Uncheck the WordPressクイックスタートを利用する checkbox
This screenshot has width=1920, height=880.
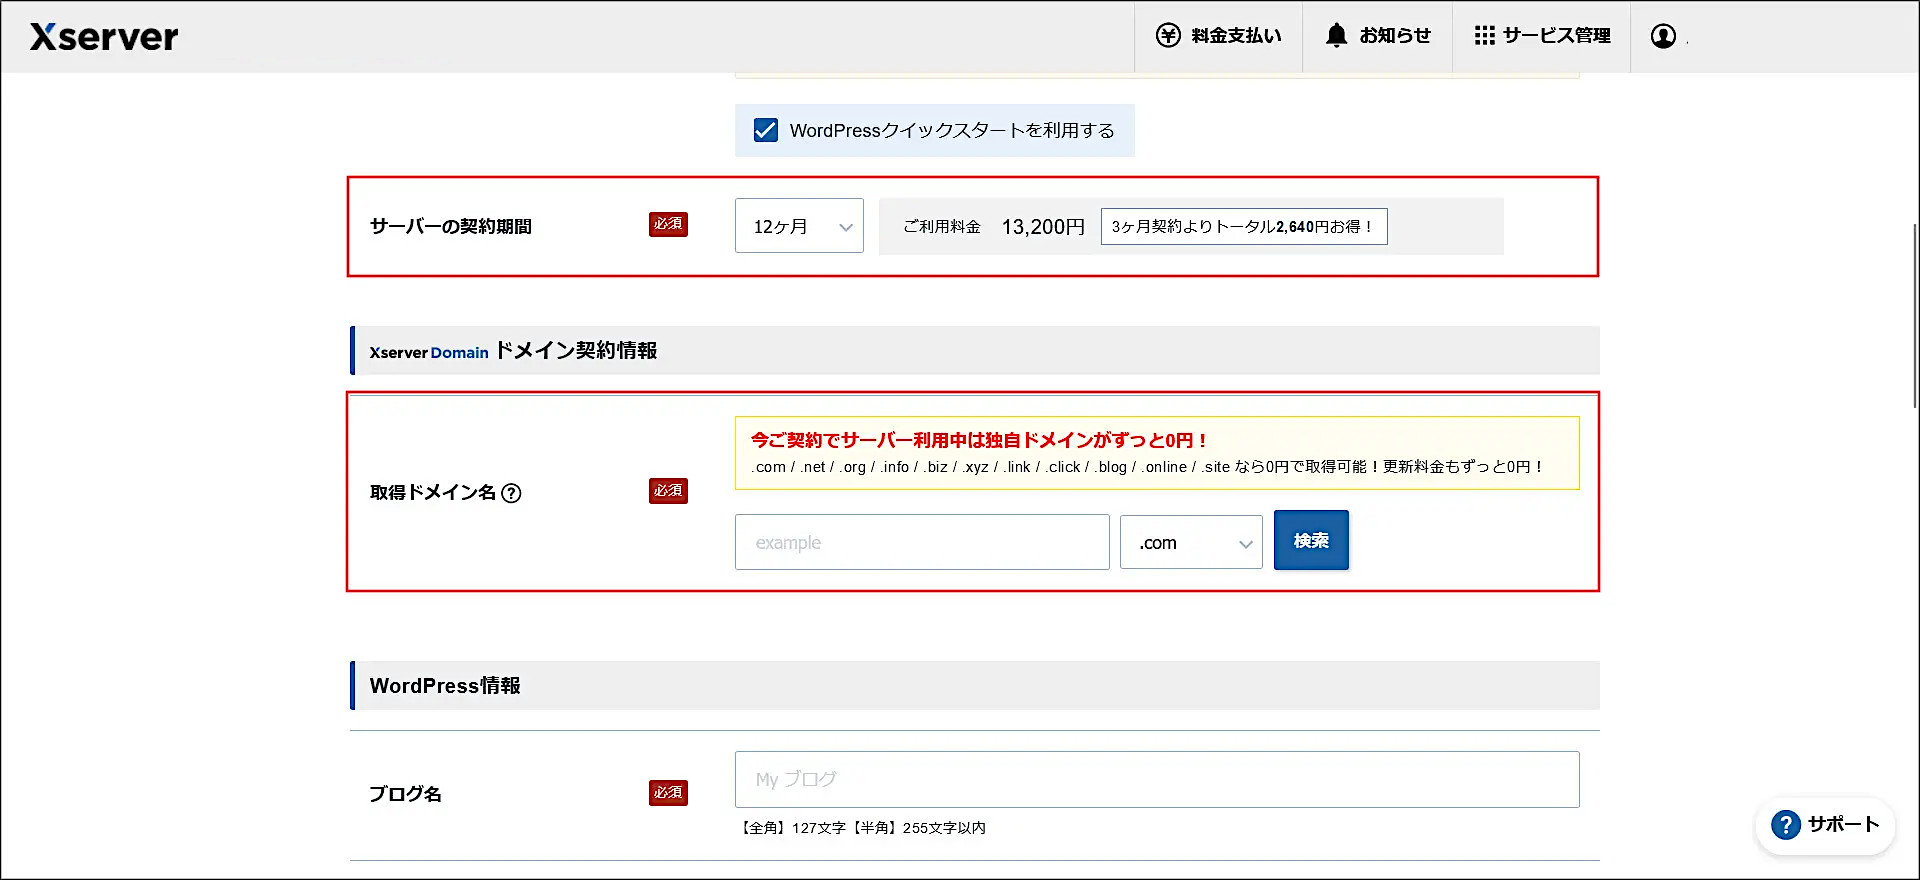(766, 131)
